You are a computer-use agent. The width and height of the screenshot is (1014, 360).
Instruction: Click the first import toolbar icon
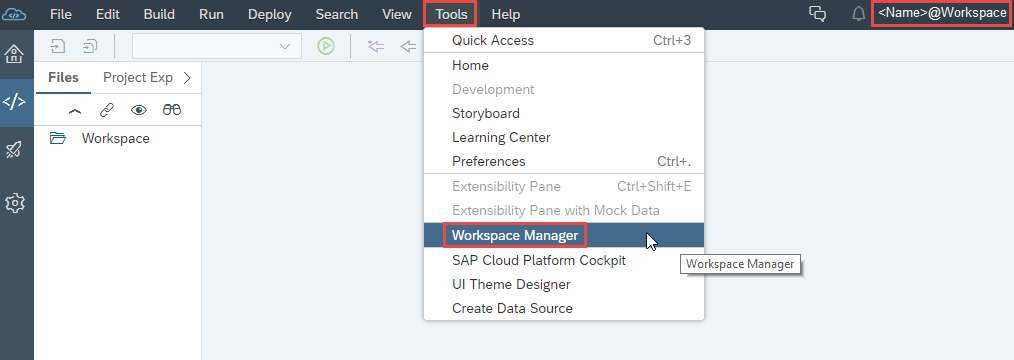point(59,46)
